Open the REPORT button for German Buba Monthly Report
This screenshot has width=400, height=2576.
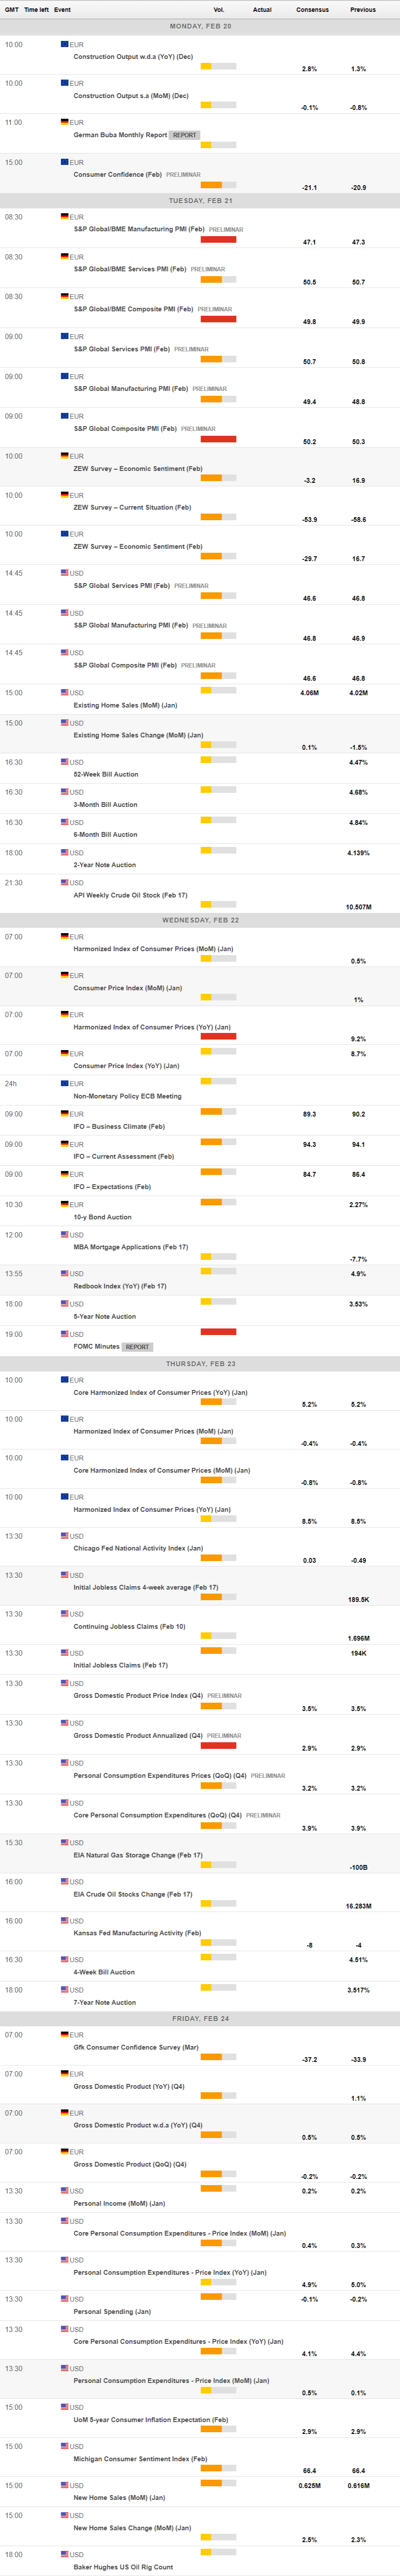(x=185, y=135)
